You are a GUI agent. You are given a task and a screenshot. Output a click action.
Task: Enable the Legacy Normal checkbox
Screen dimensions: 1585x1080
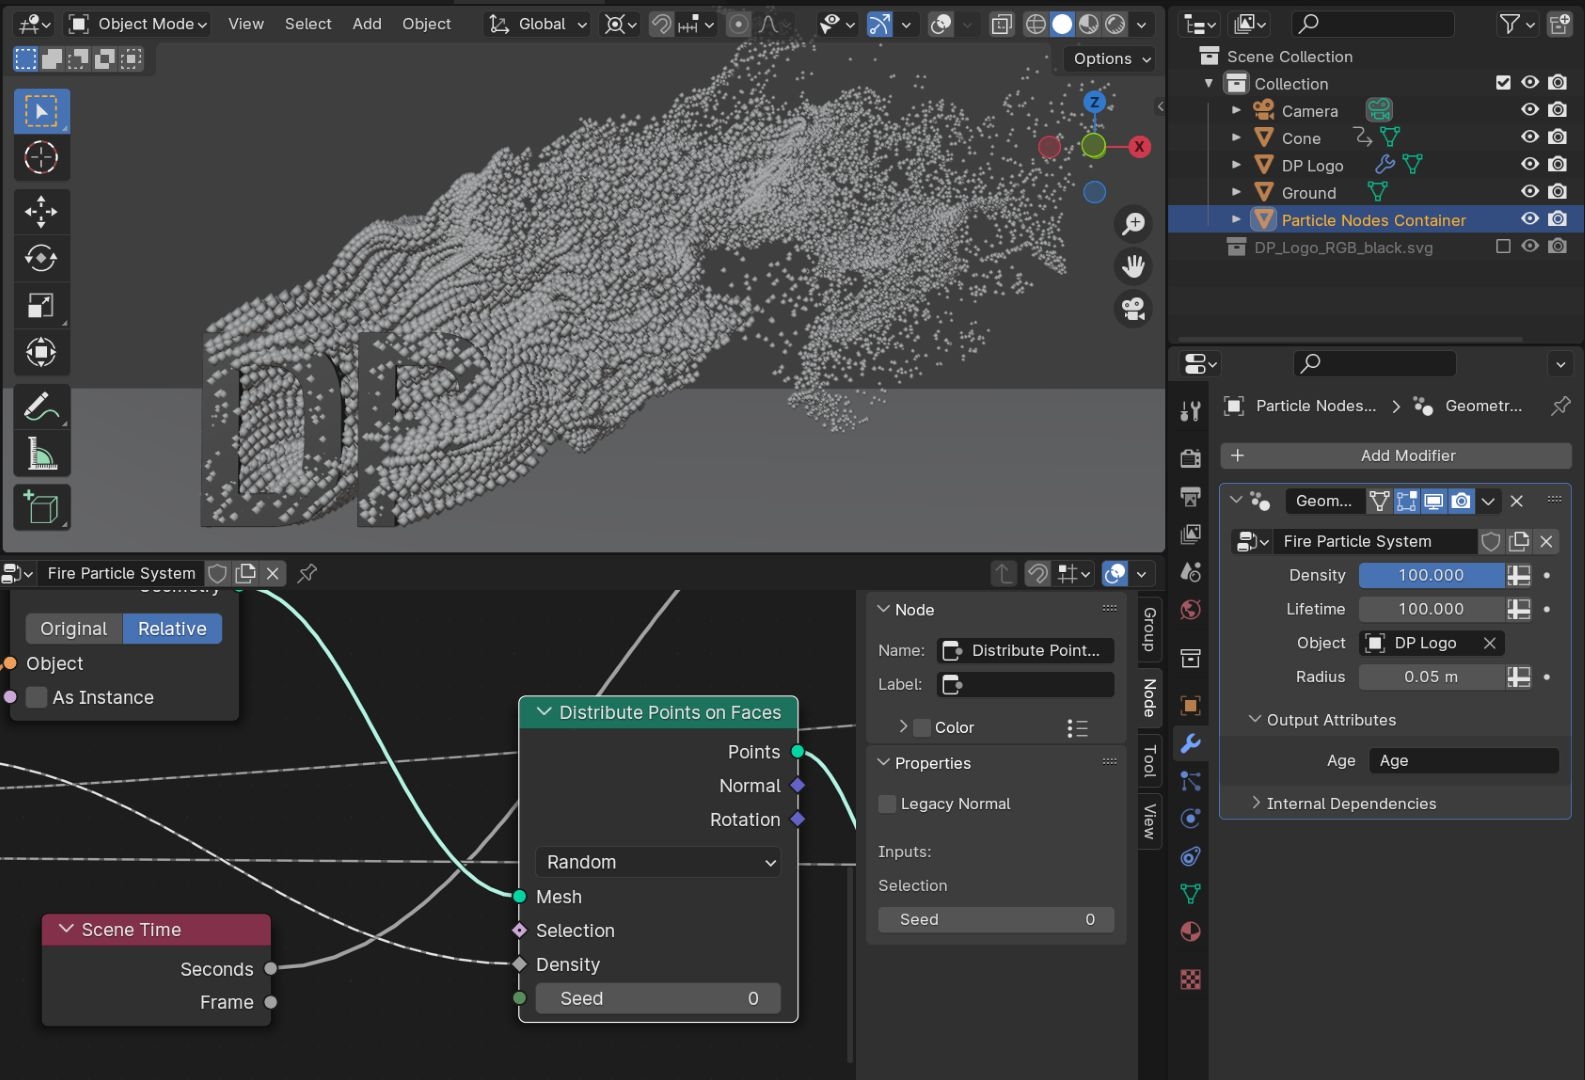(x=887, y=804)
